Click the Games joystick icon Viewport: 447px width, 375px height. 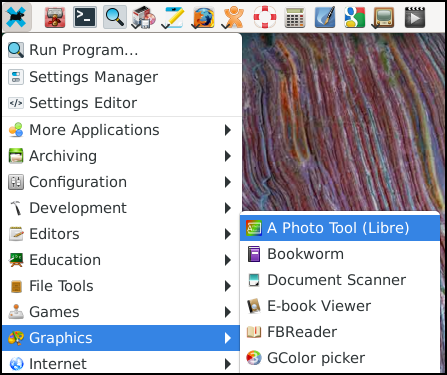pos(16,312)
